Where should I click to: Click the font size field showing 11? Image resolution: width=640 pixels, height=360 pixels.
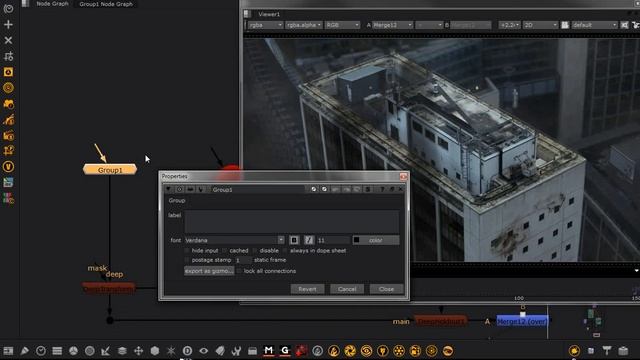click(333, 240)
